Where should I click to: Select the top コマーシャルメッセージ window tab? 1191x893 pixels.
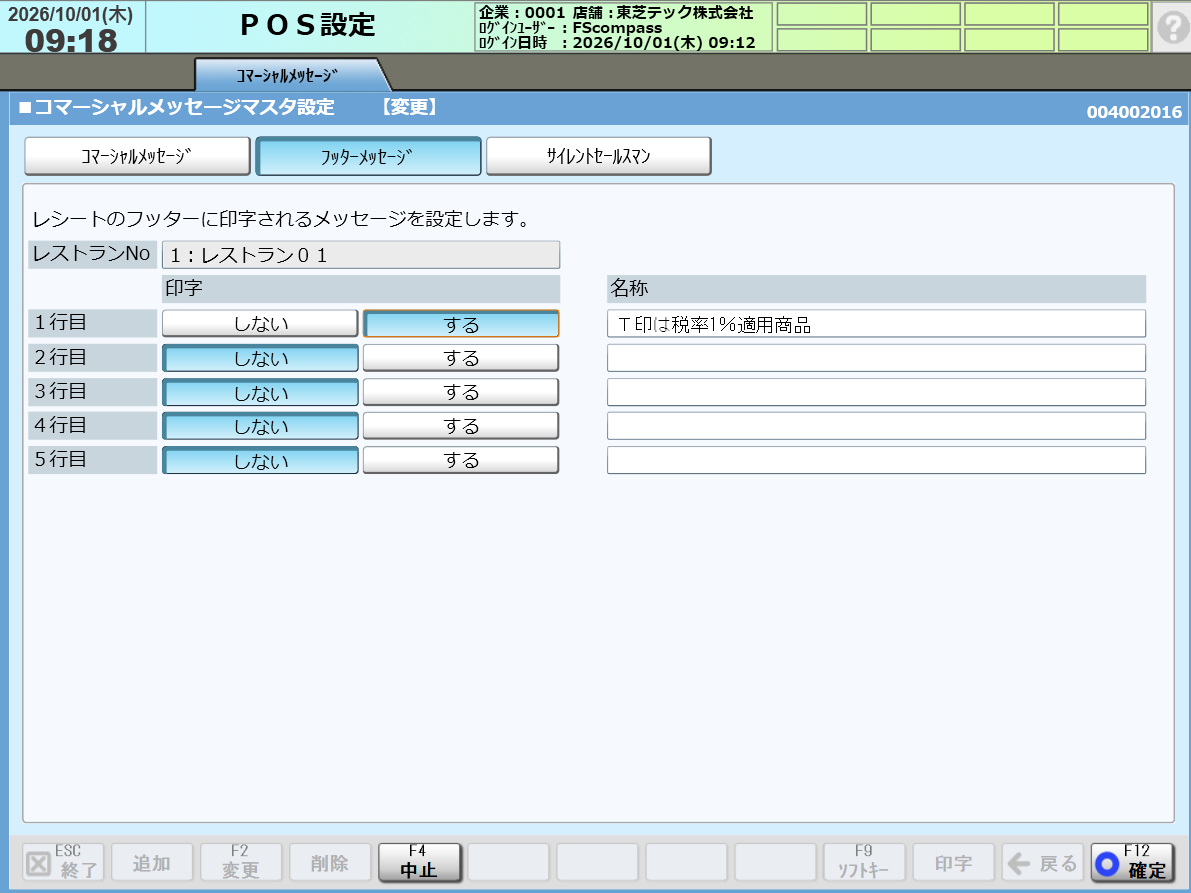289,75
